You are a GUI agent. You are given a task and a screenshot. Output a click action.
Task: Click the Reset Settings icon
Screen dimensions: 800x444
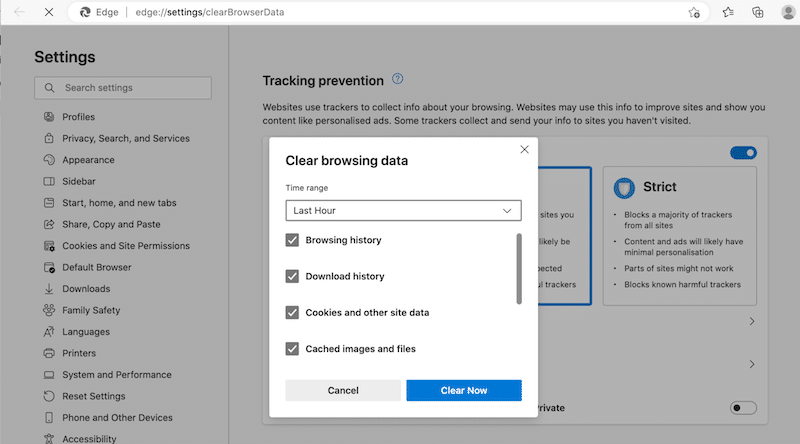click(x=49, y=396)
